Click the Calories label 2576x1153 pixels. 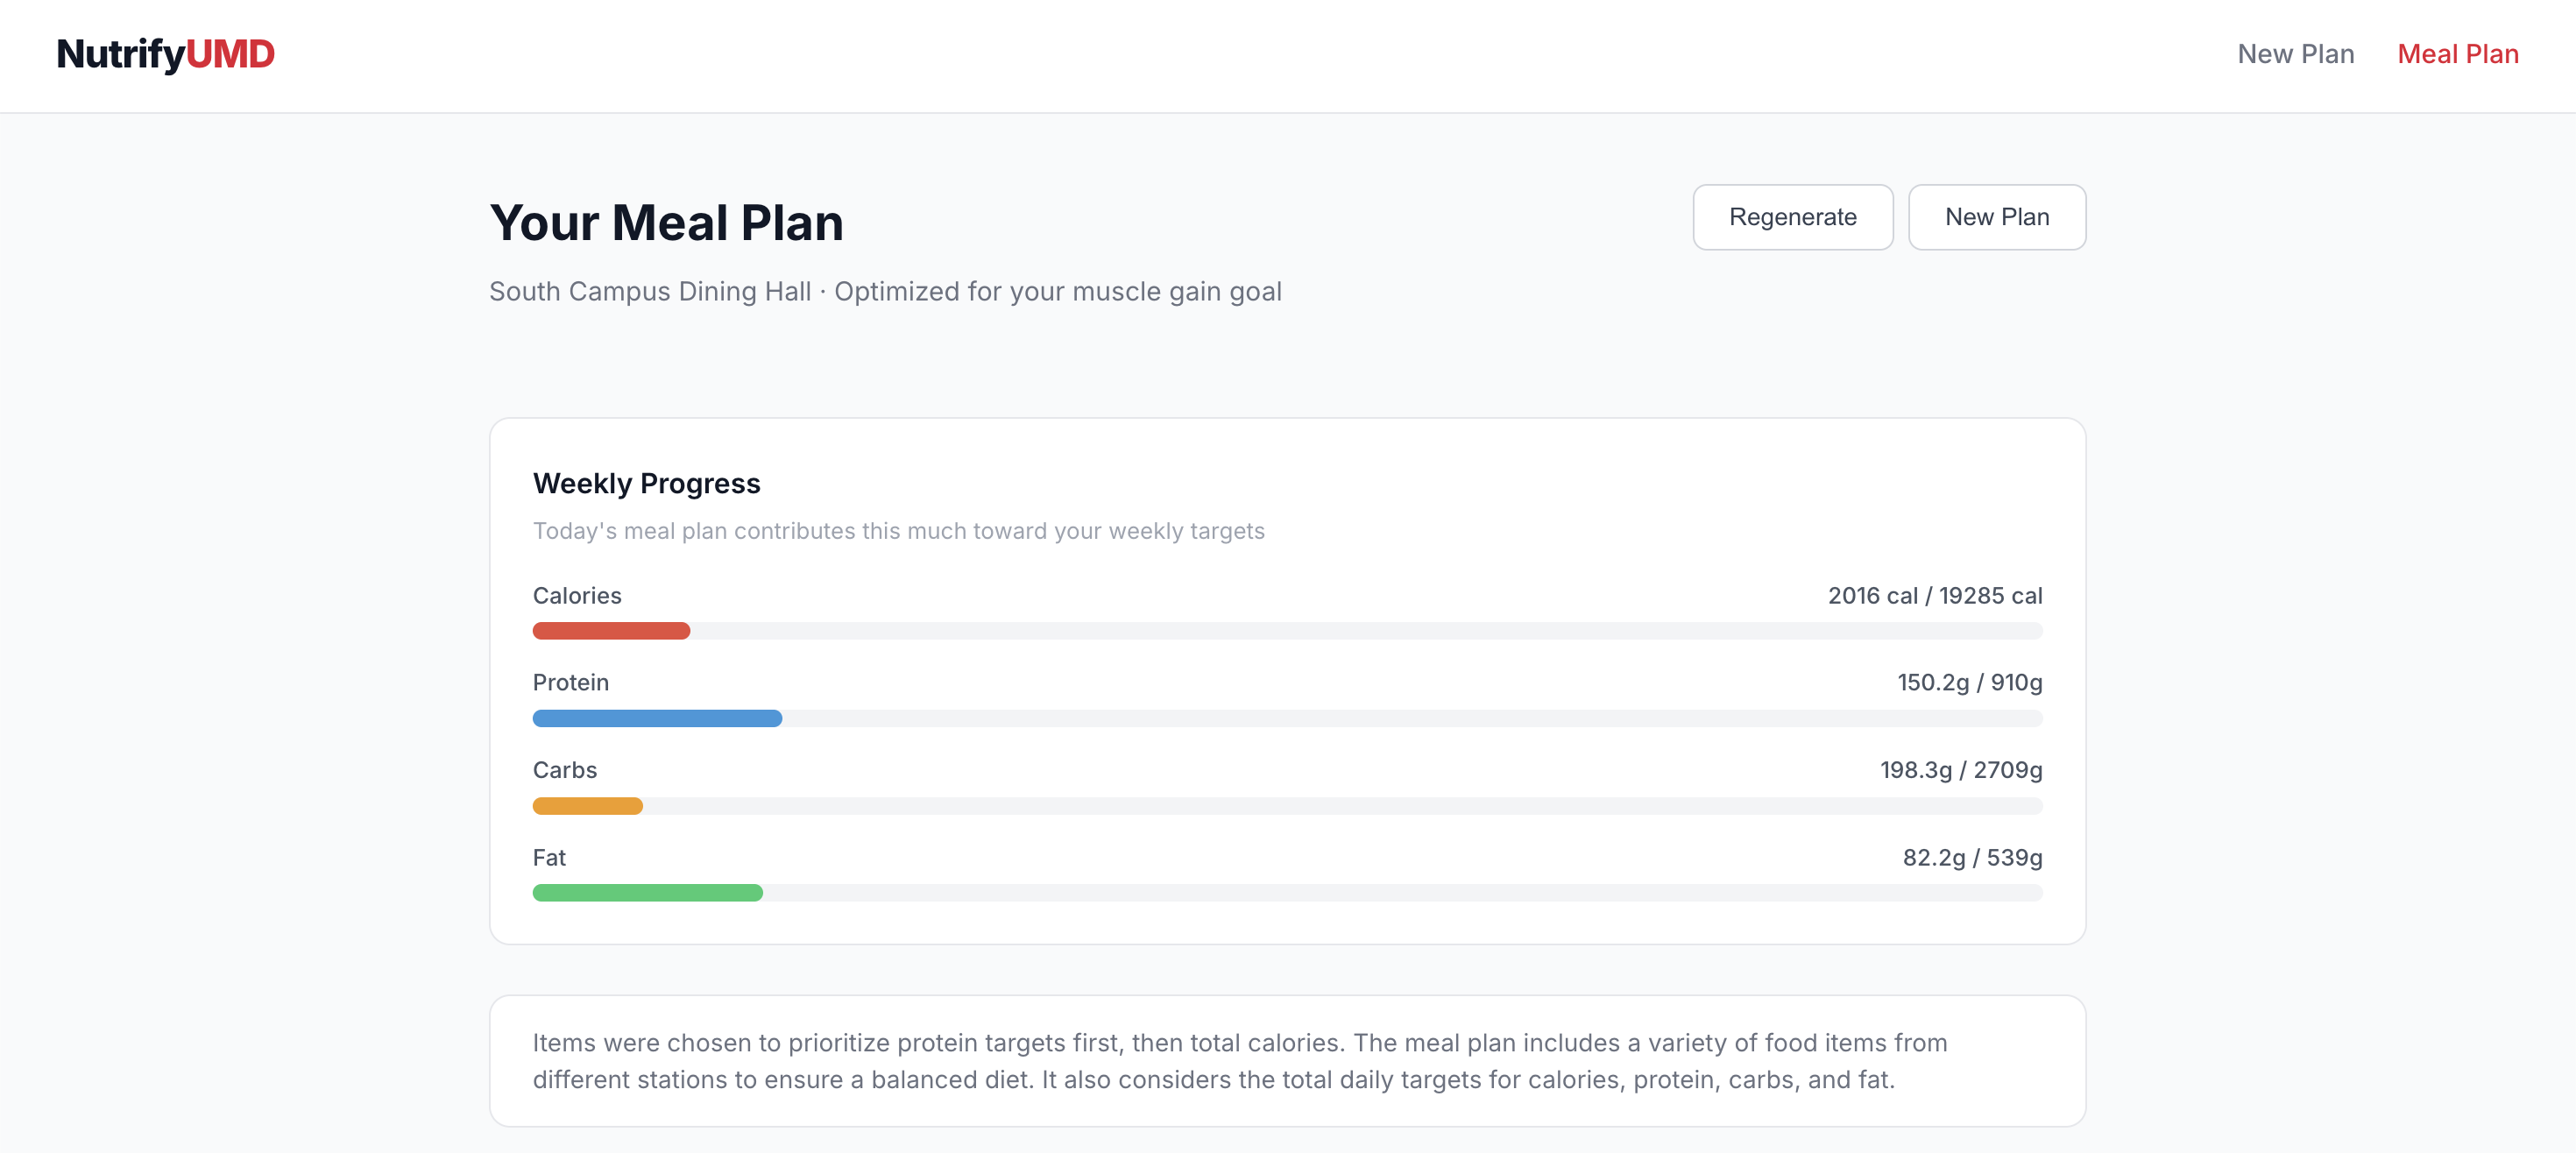point(577,596)
